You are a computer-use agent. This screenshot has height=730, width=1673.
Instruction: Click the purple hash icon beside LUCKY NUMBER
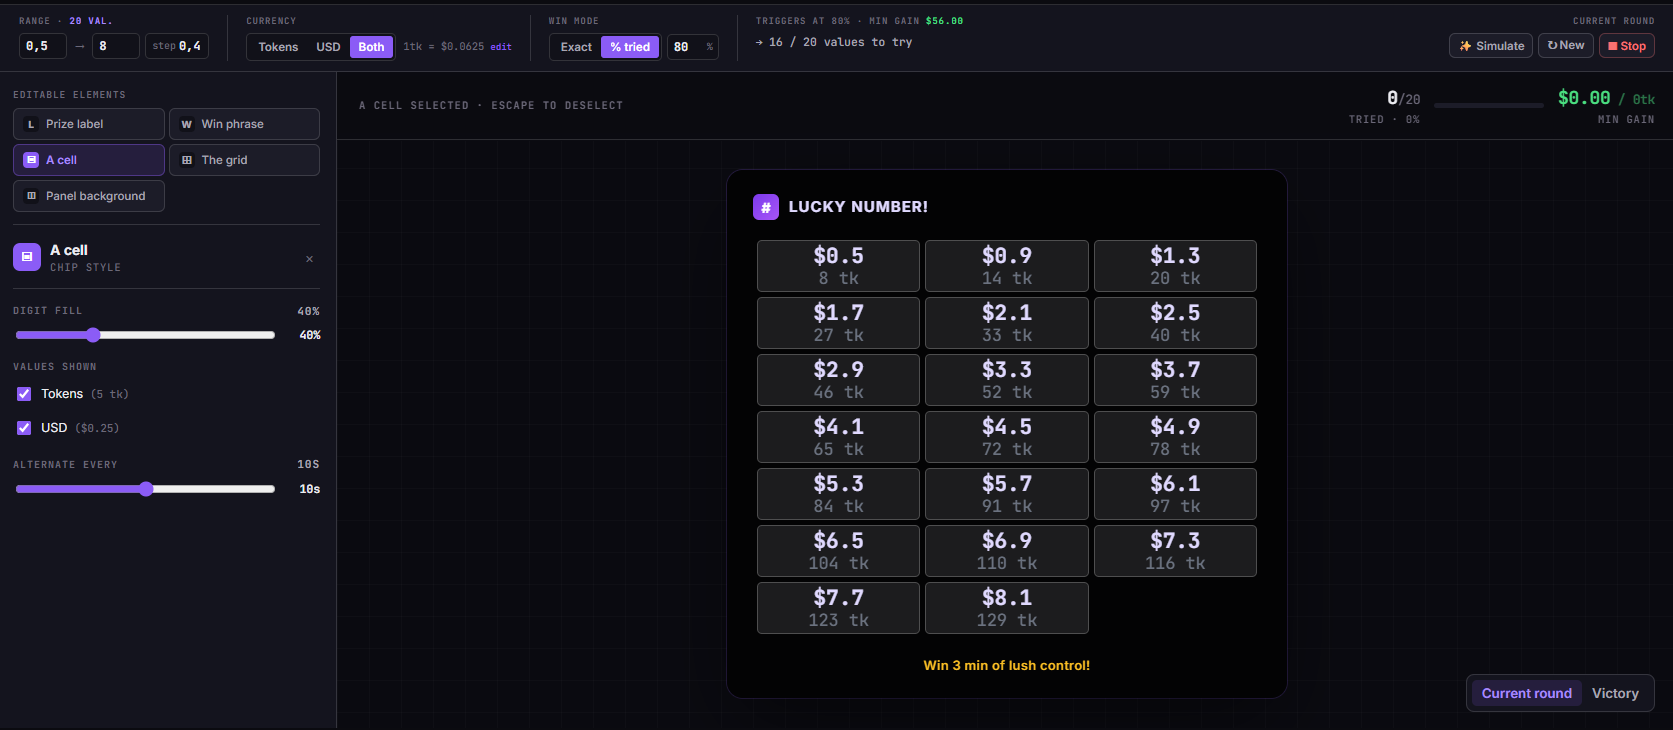pyautogui.click(x=766, y=207)
